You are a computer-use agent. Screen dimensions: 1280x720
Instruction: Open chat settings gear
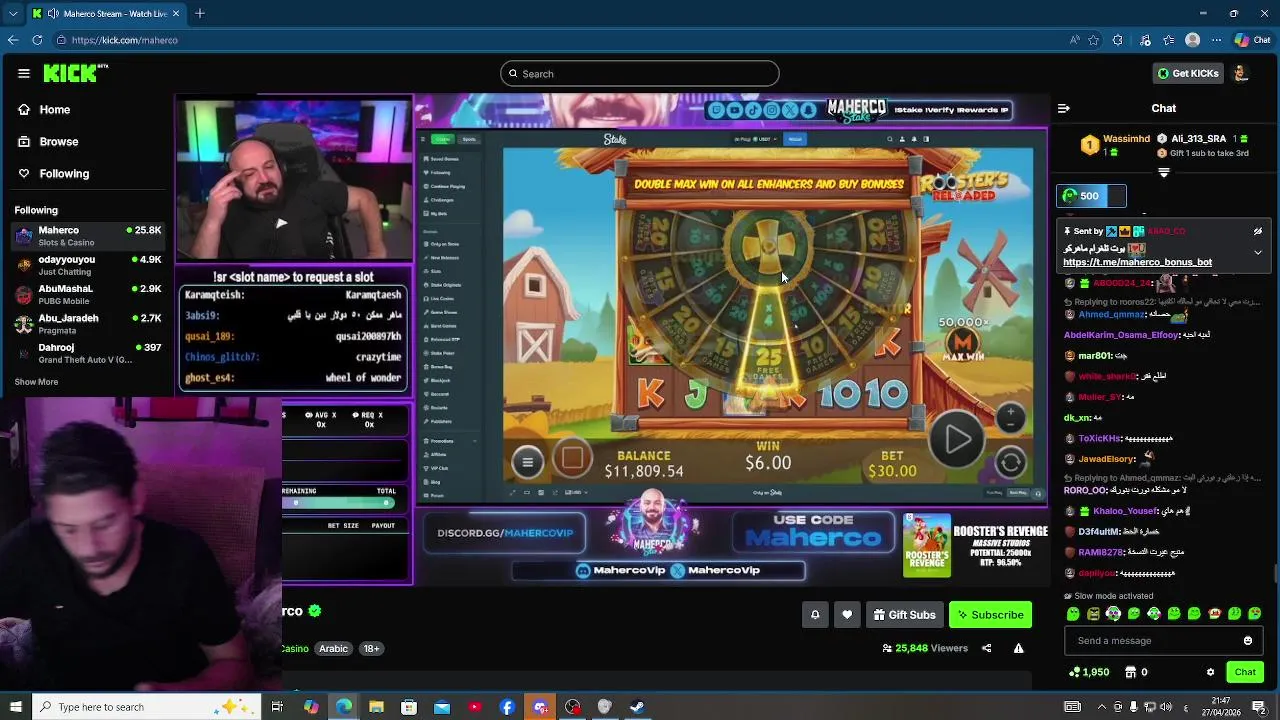(1210, 672)
